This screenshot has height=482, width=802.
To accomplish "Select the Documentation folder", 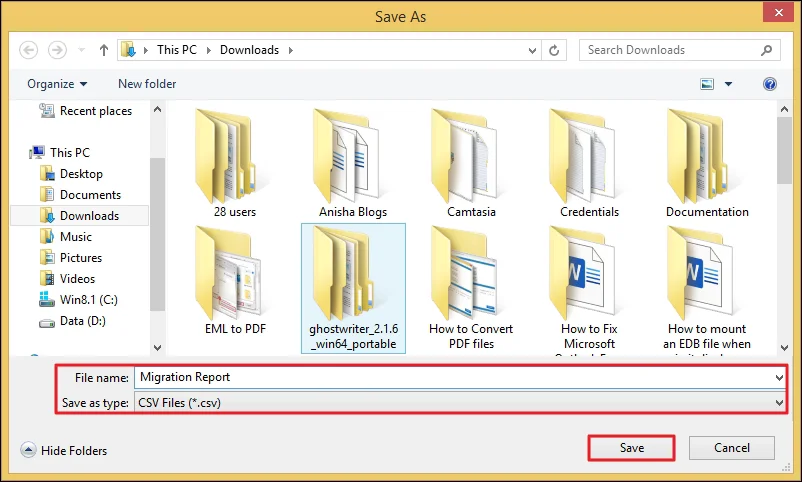I will [x=707, y=163].
